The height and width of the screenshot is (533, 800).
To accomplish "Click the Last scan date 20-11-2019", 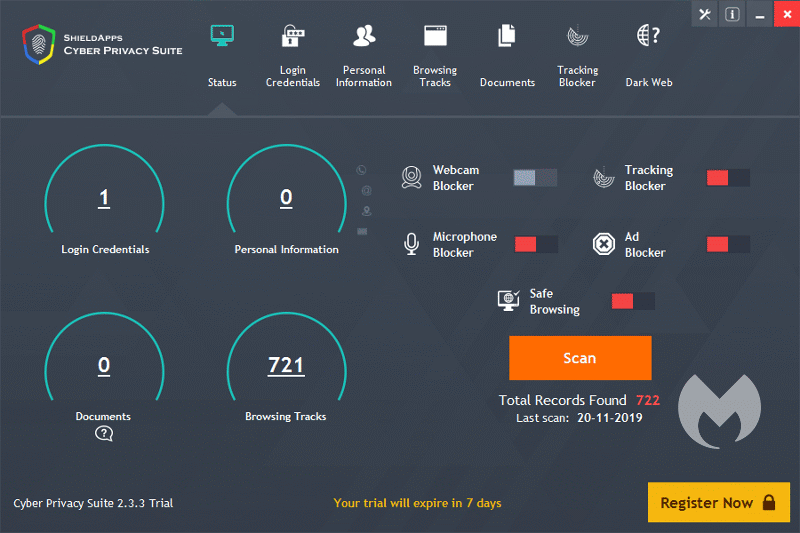I will pos(610,418).
